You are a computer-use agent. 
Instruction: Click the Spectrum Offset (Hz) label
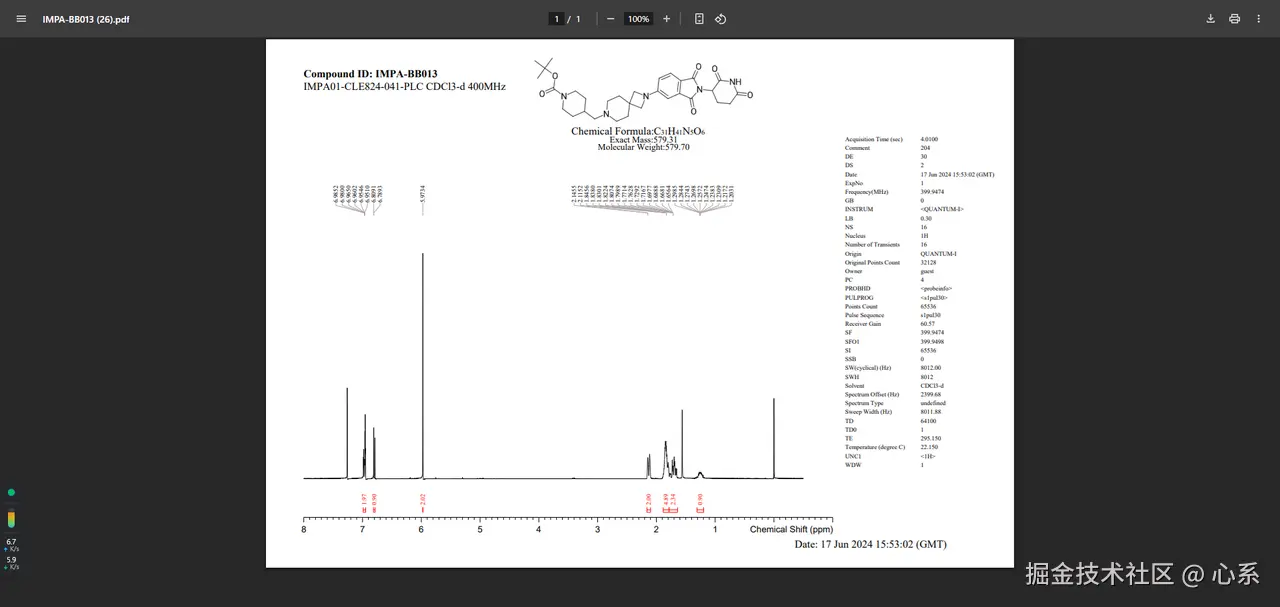[872, 395]
